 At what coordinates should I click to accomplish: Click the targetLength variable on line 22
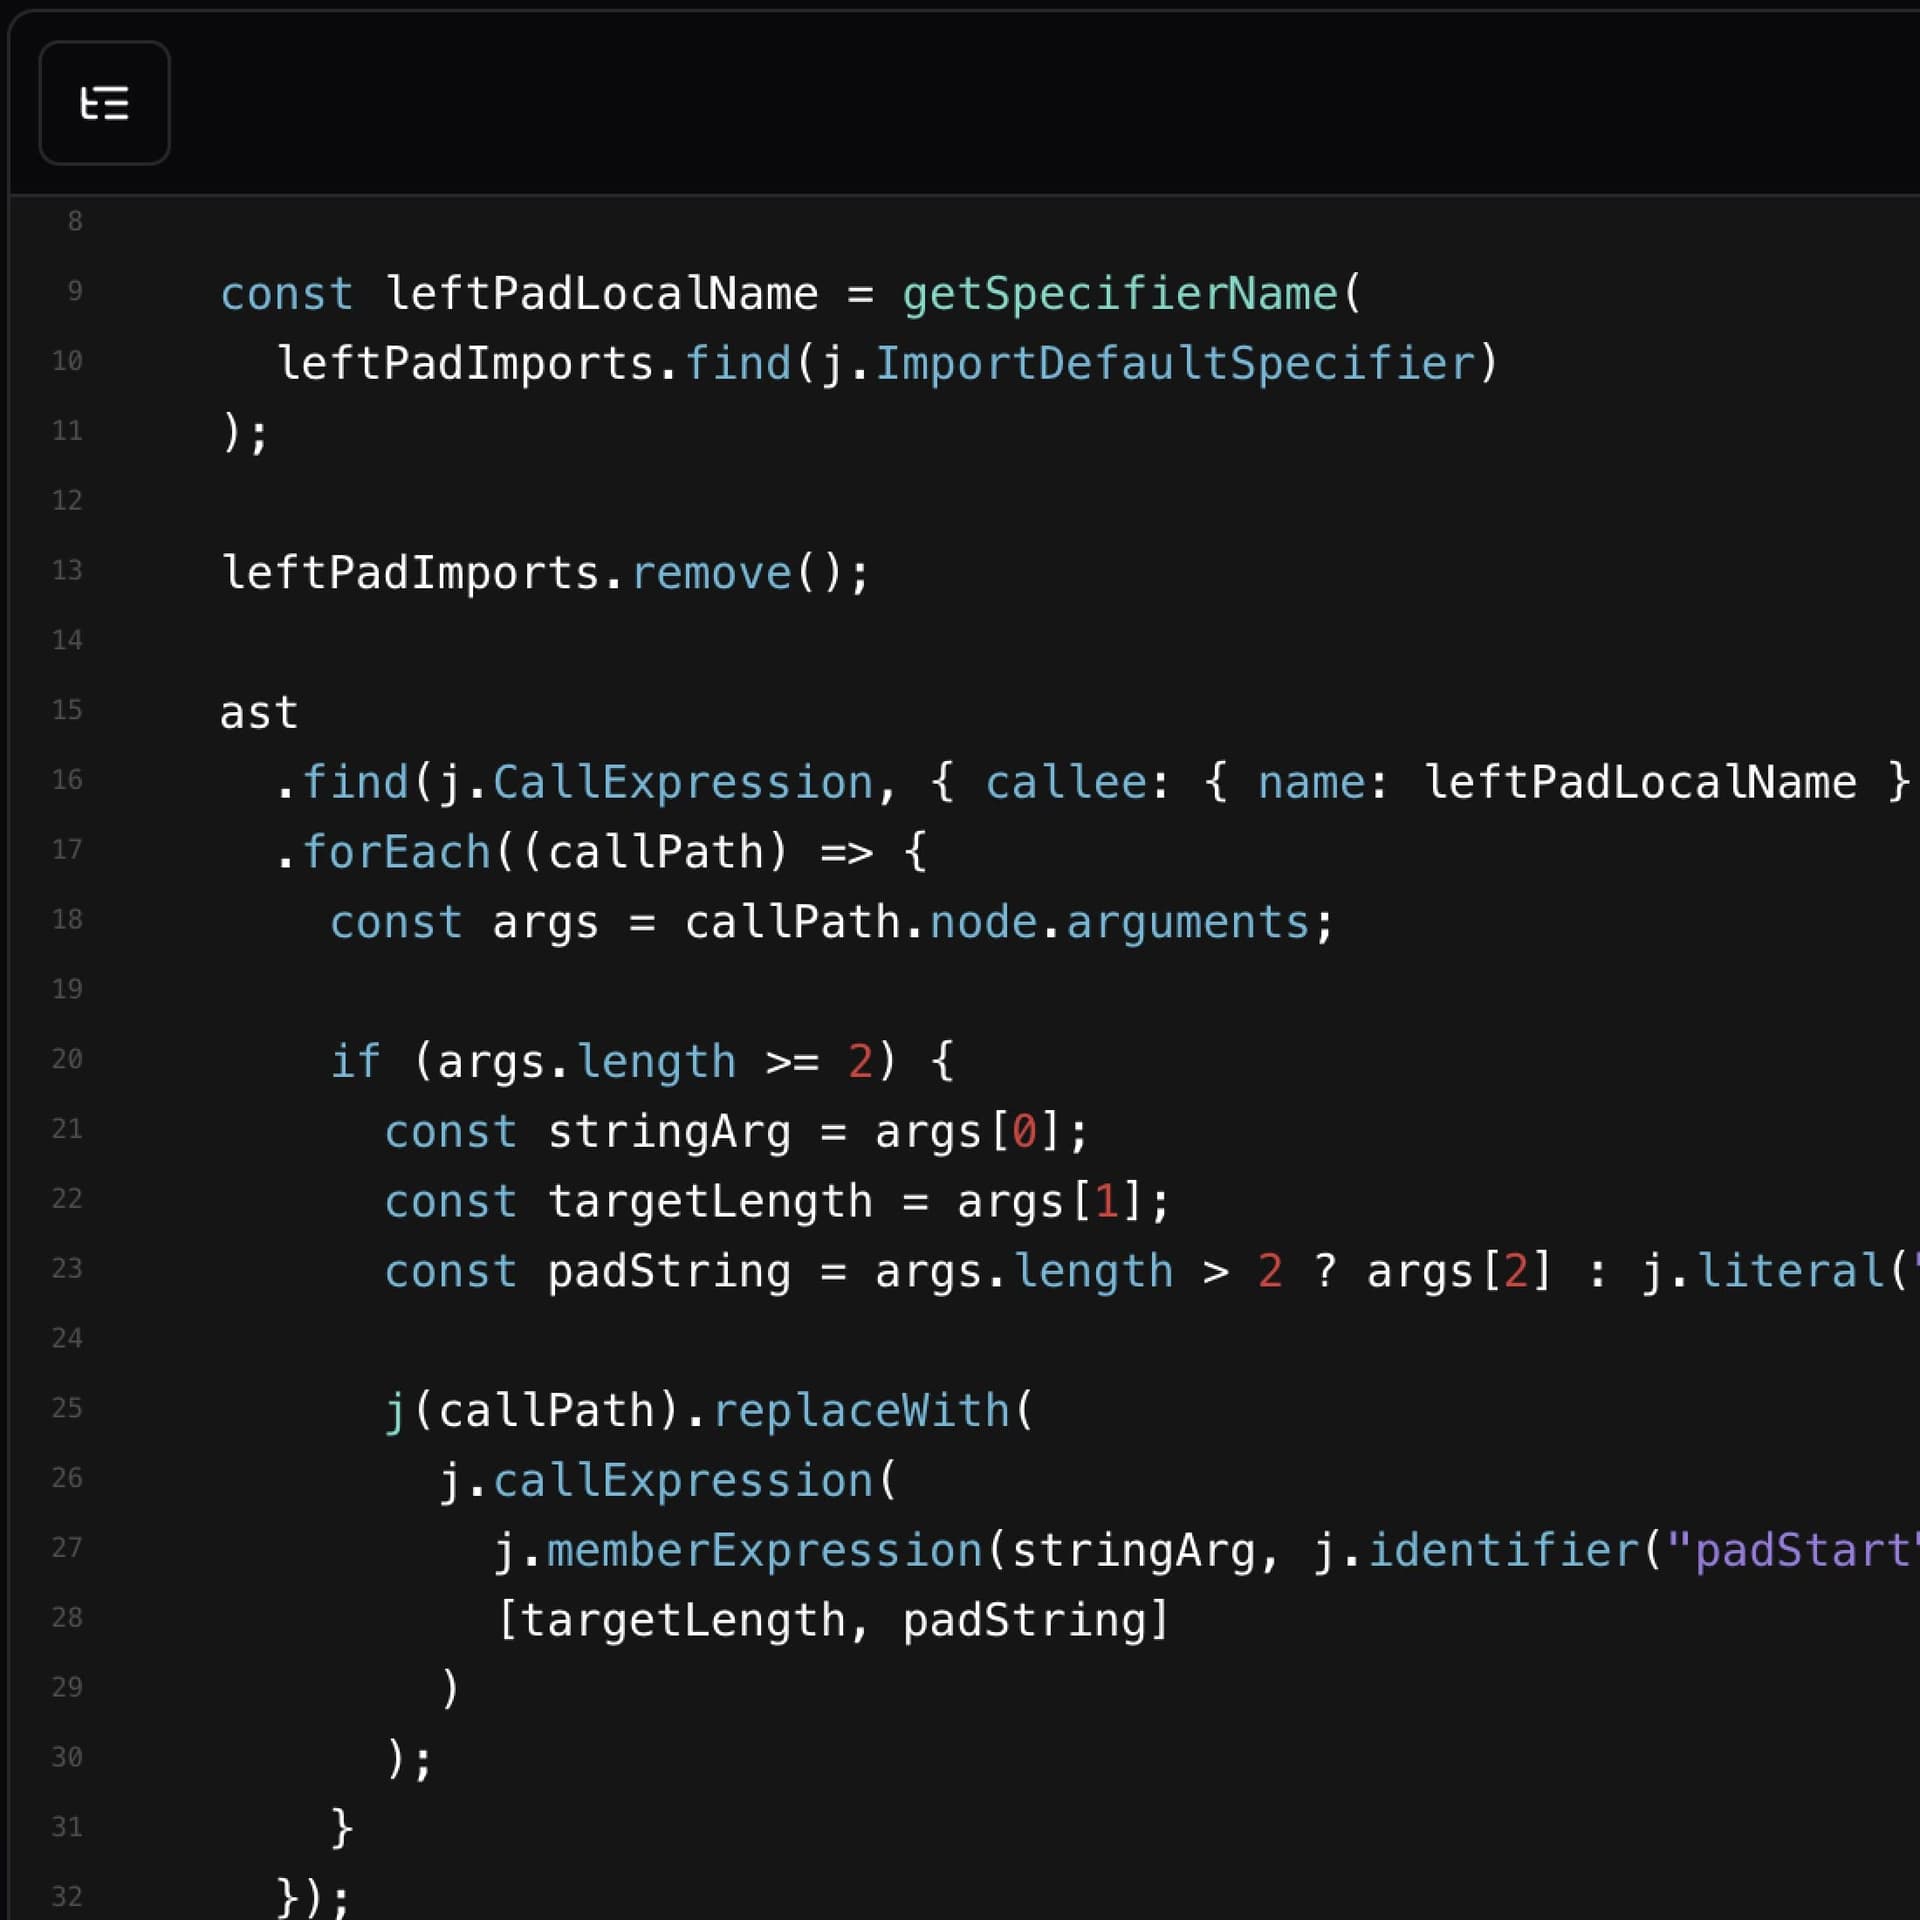[710, 1202]
